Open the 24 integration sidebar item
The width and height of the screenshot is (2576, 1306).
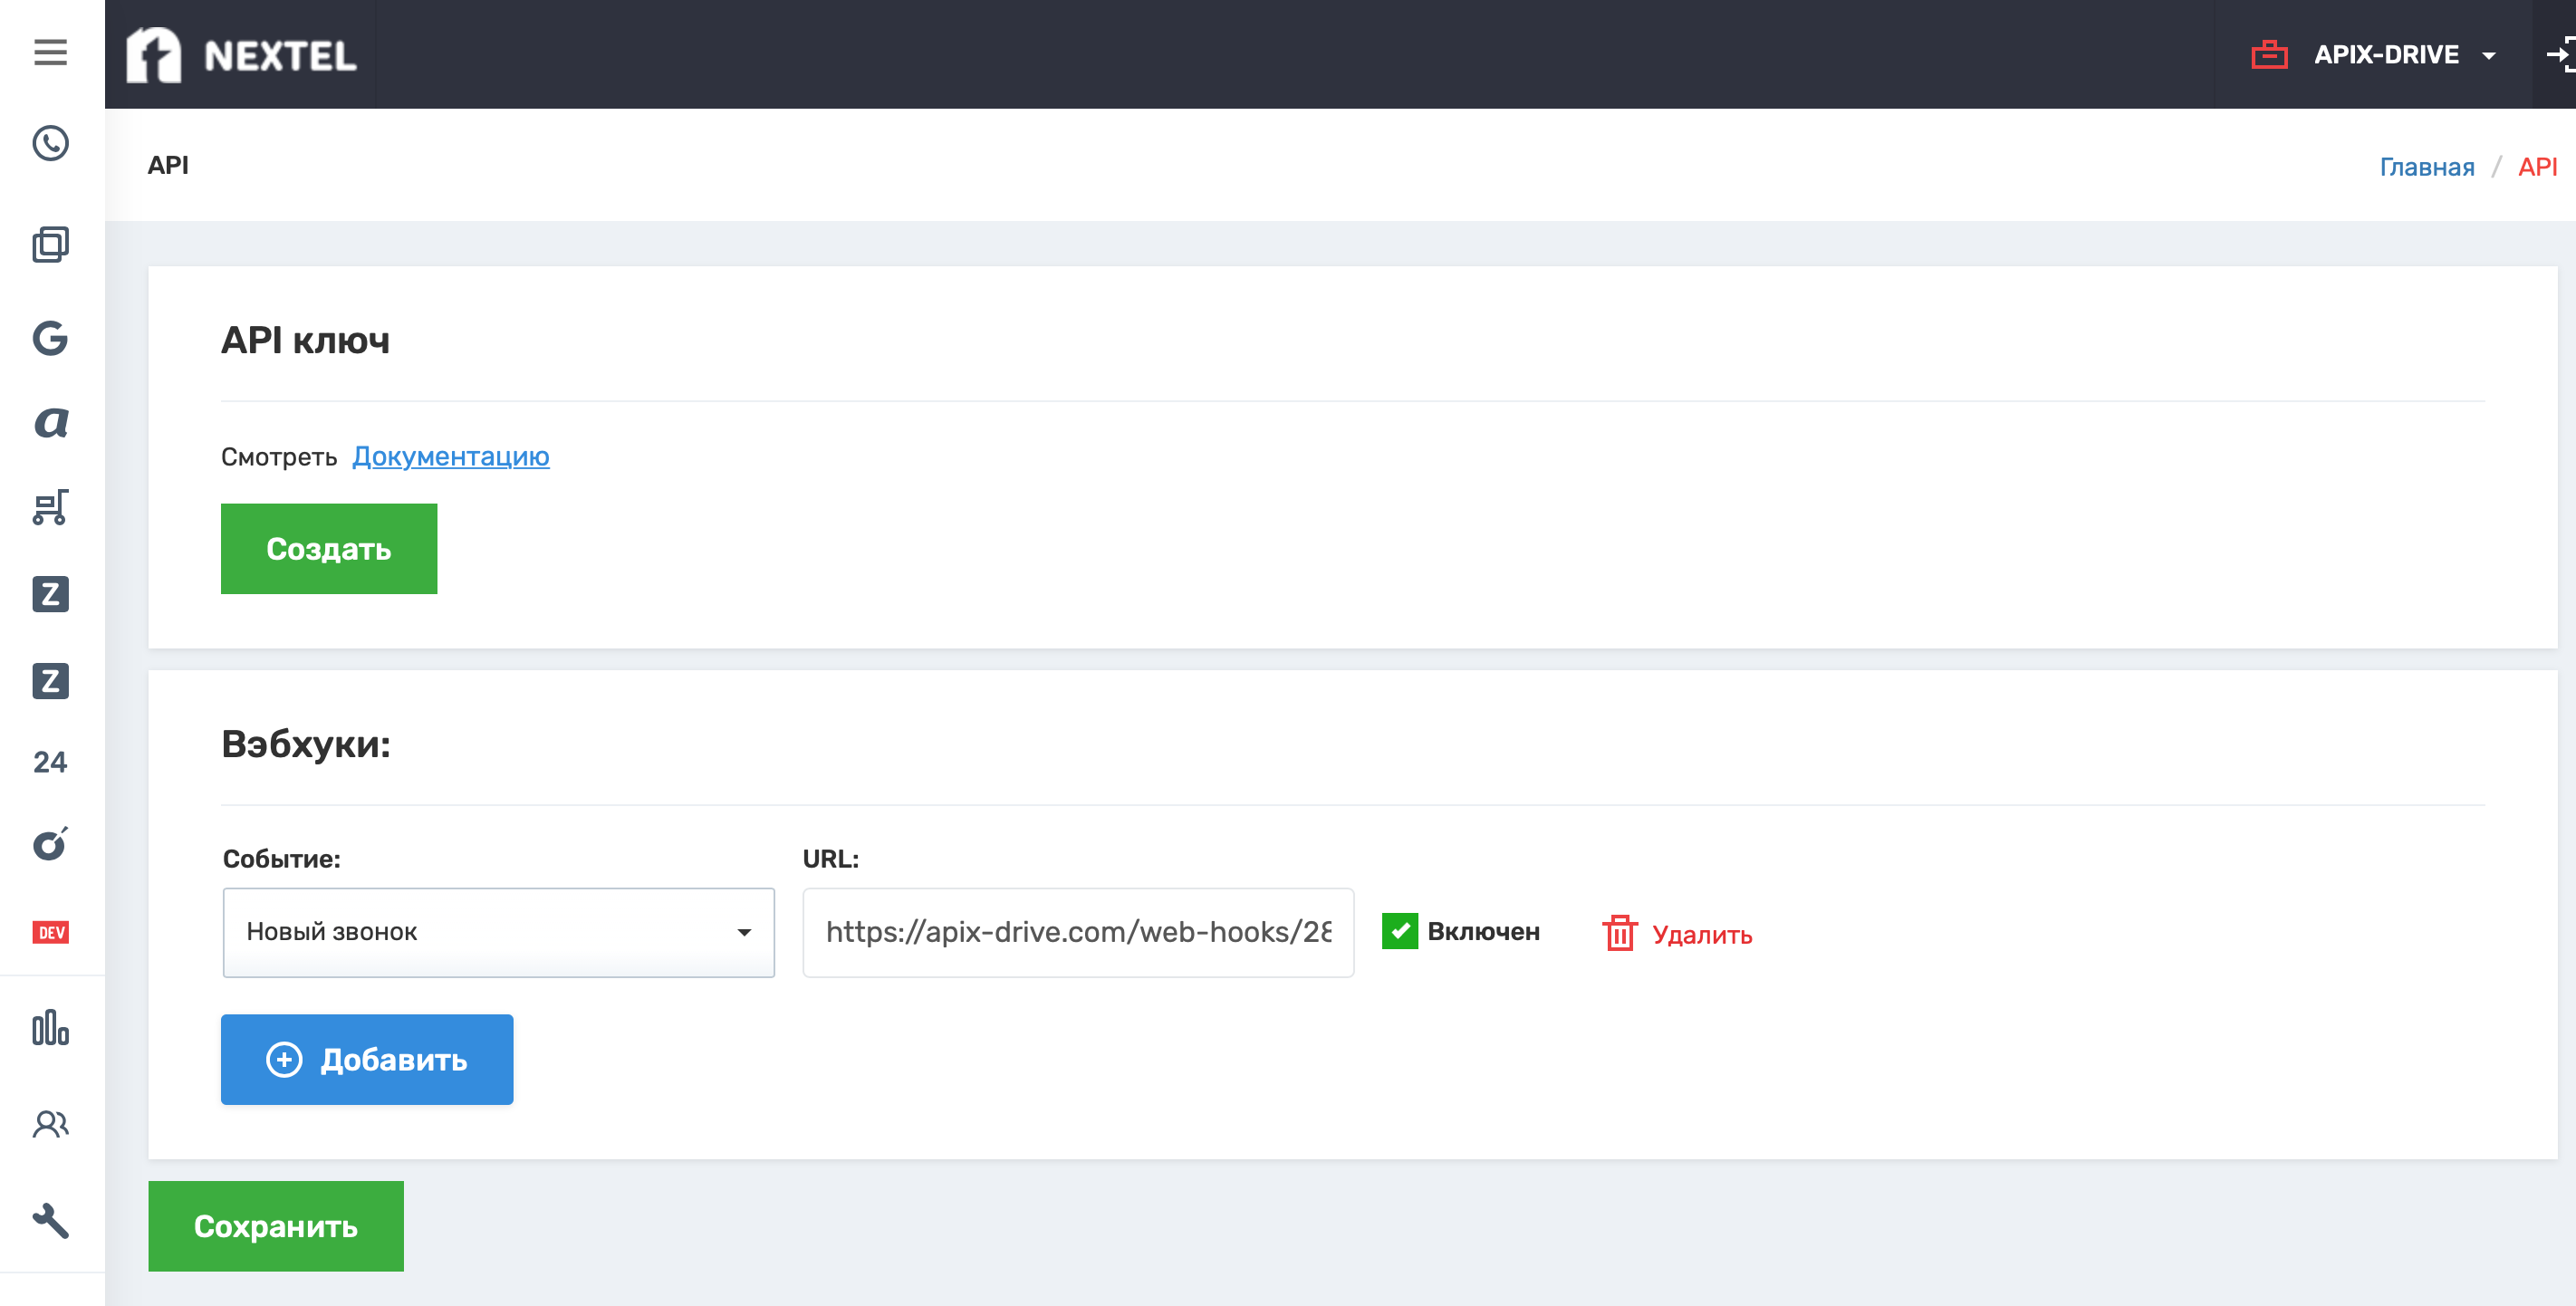pyautogui.click(x=50, y=762)
